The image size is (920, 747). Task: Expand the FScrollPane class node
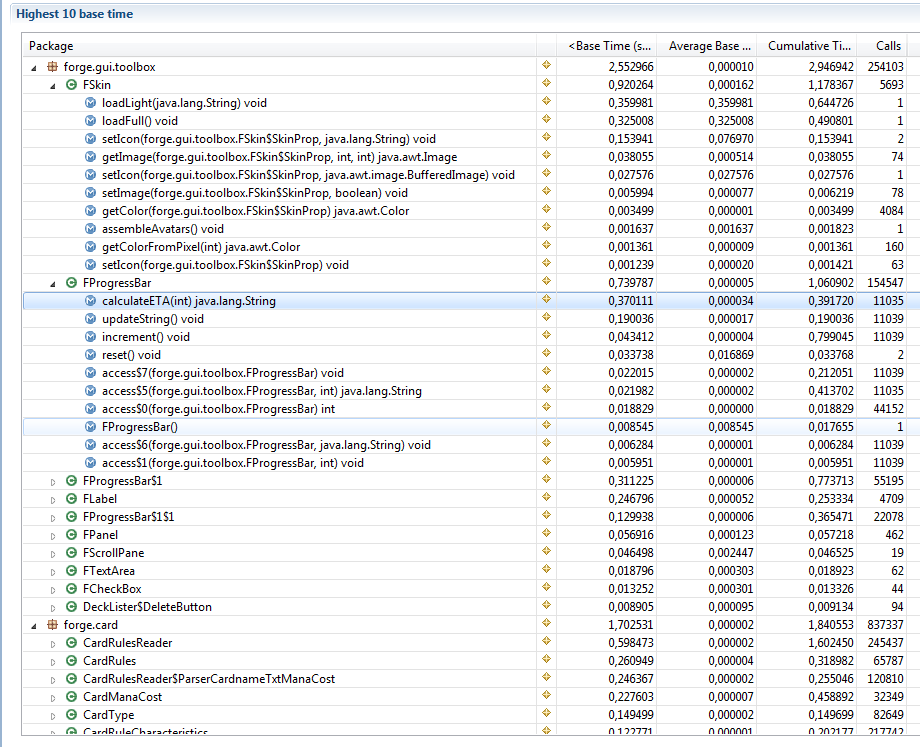53,553
